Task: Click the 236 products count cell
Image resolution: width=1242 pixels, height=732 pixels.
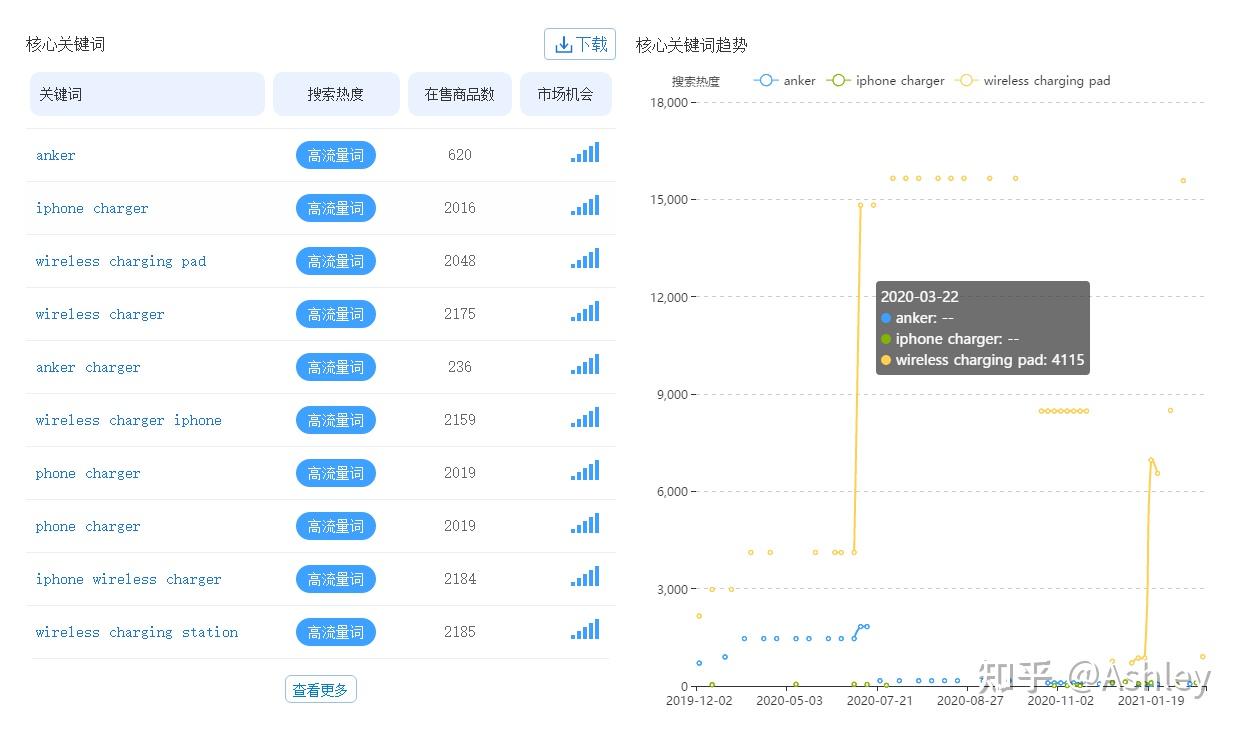Action: [460, 367]
